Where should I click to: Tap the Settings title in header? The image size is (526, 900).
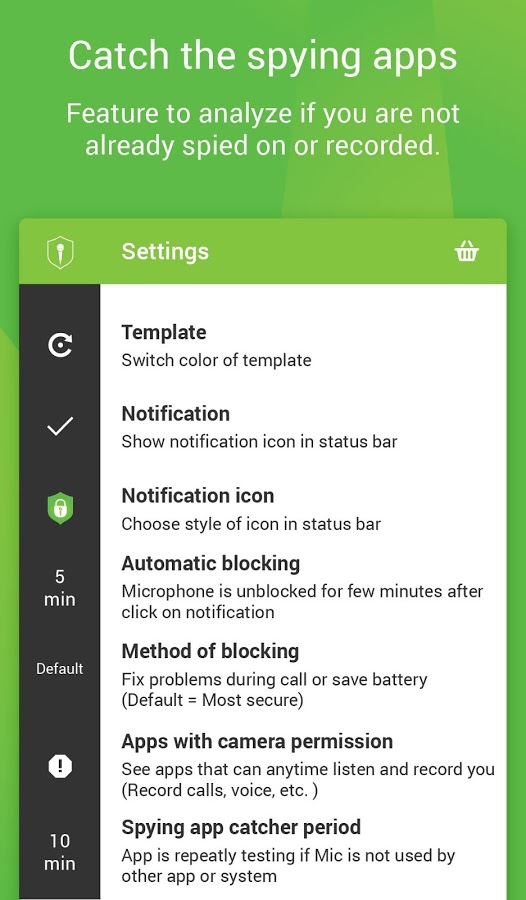[165, 251]
